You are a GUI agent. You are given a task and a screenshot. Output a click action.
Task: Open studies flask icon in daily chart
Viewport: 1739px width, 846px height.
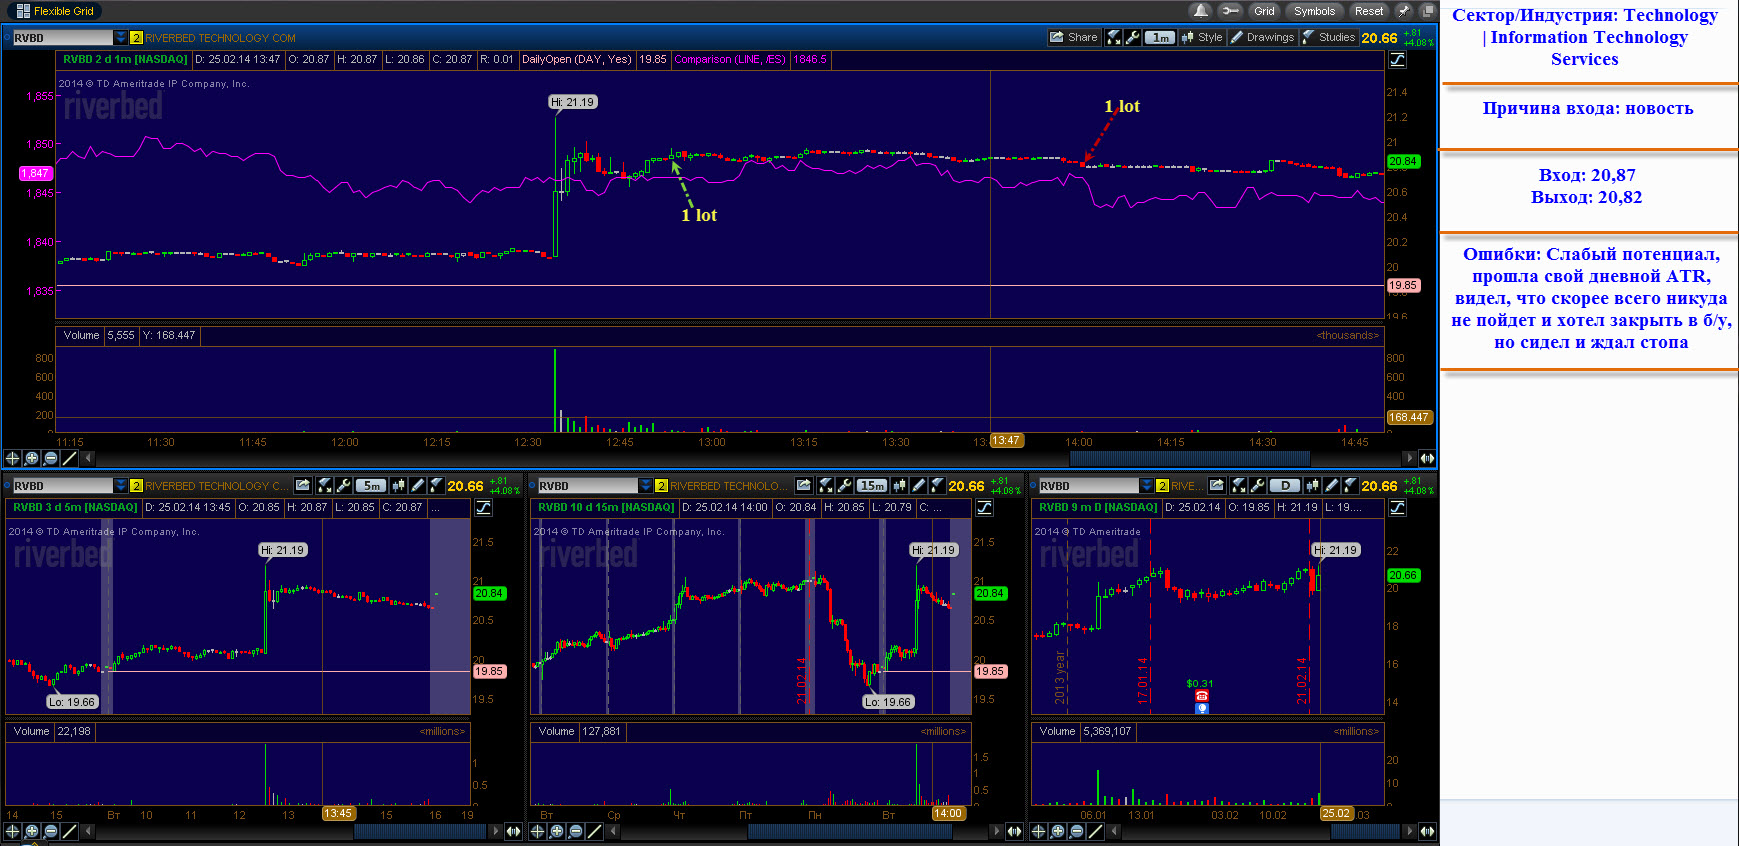click(1350, 485)
